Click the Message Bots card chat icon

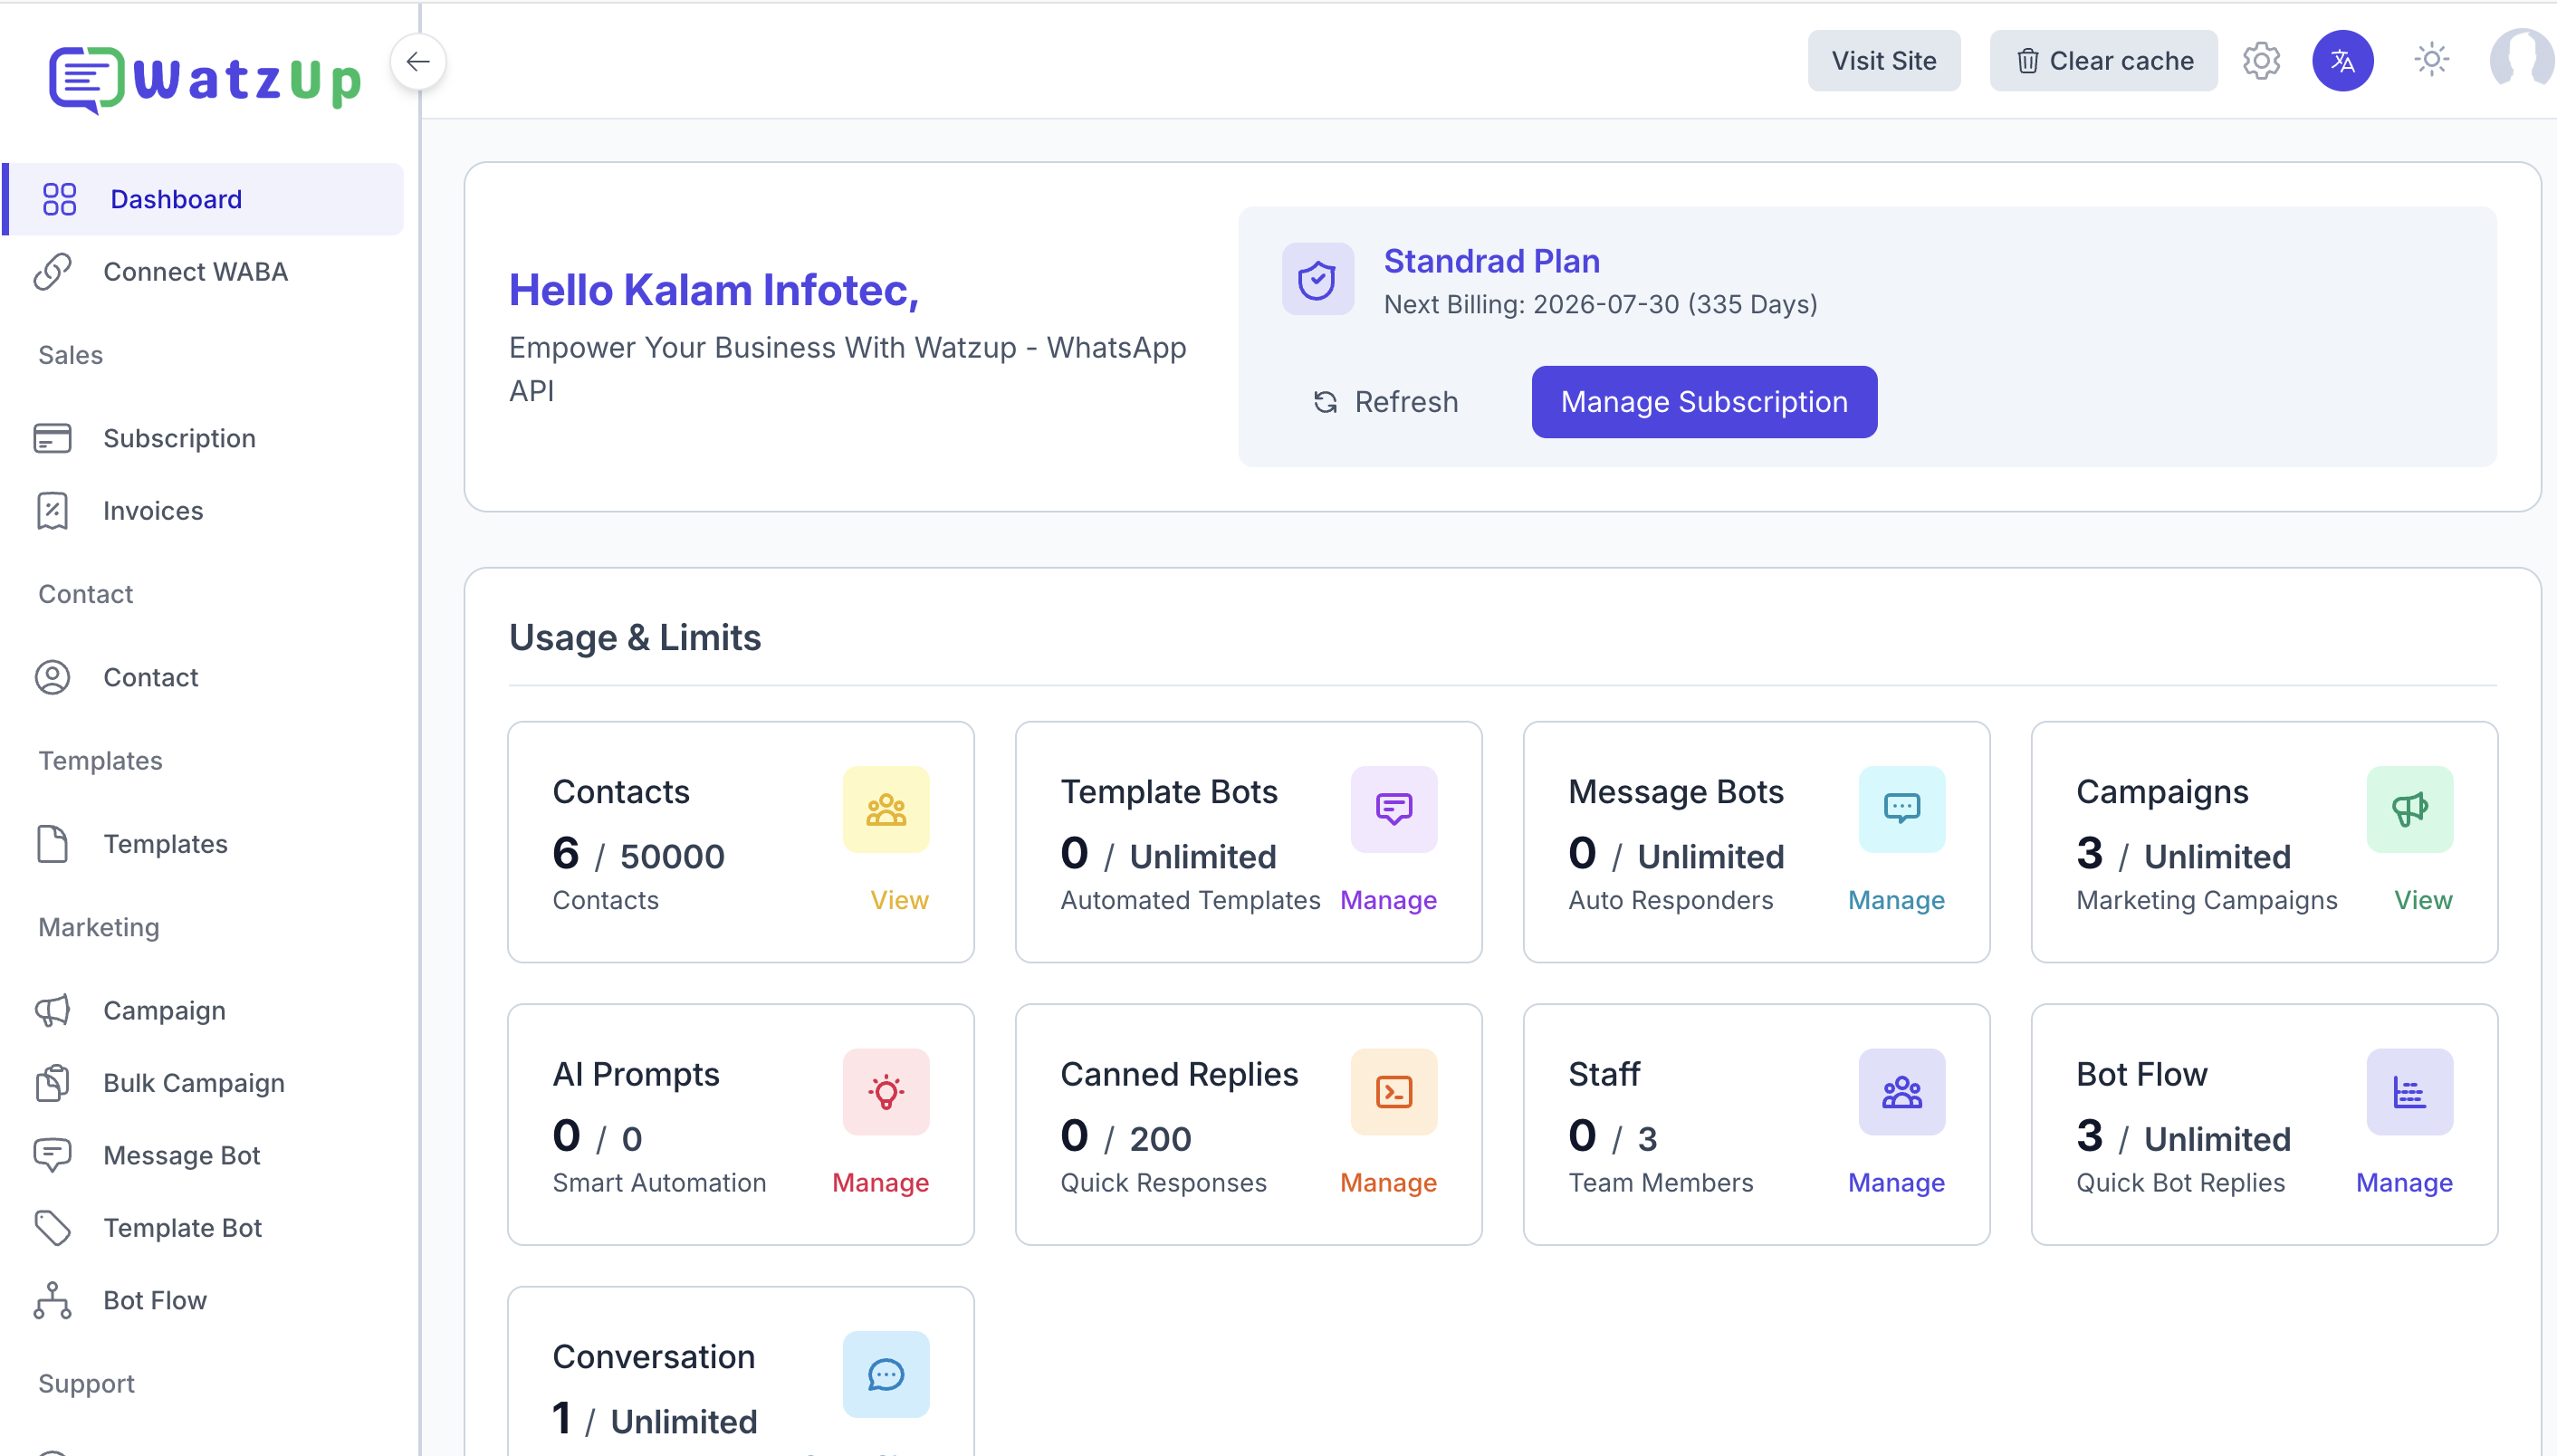coord(1902,809)
